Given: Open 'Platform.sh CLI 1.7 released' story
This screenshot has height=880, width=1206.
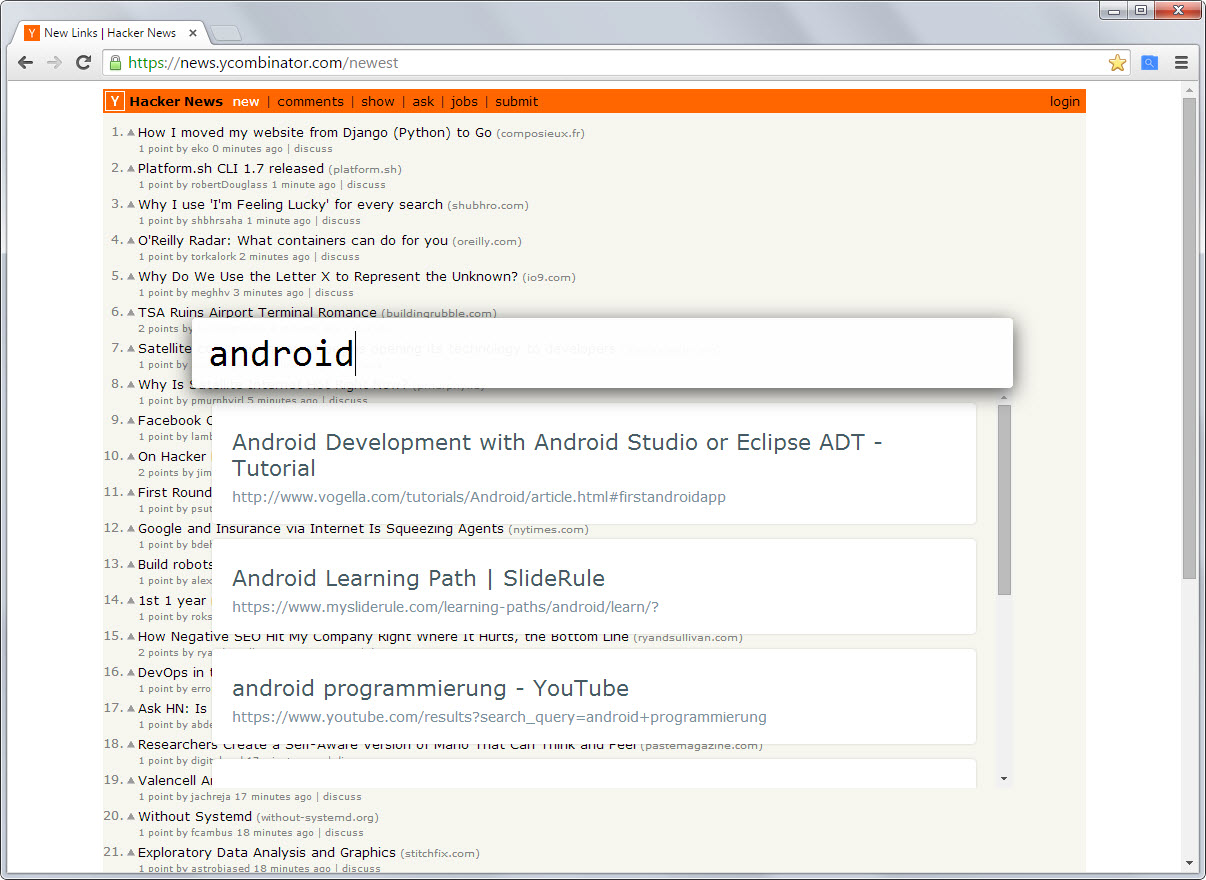Looking at the screenshot, I should [231, 168].
